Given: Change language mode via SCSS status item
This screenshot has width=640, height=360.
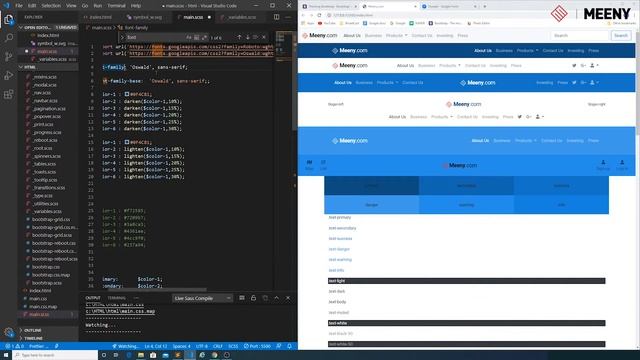Looking at the screenshot, I should [233, 346].
